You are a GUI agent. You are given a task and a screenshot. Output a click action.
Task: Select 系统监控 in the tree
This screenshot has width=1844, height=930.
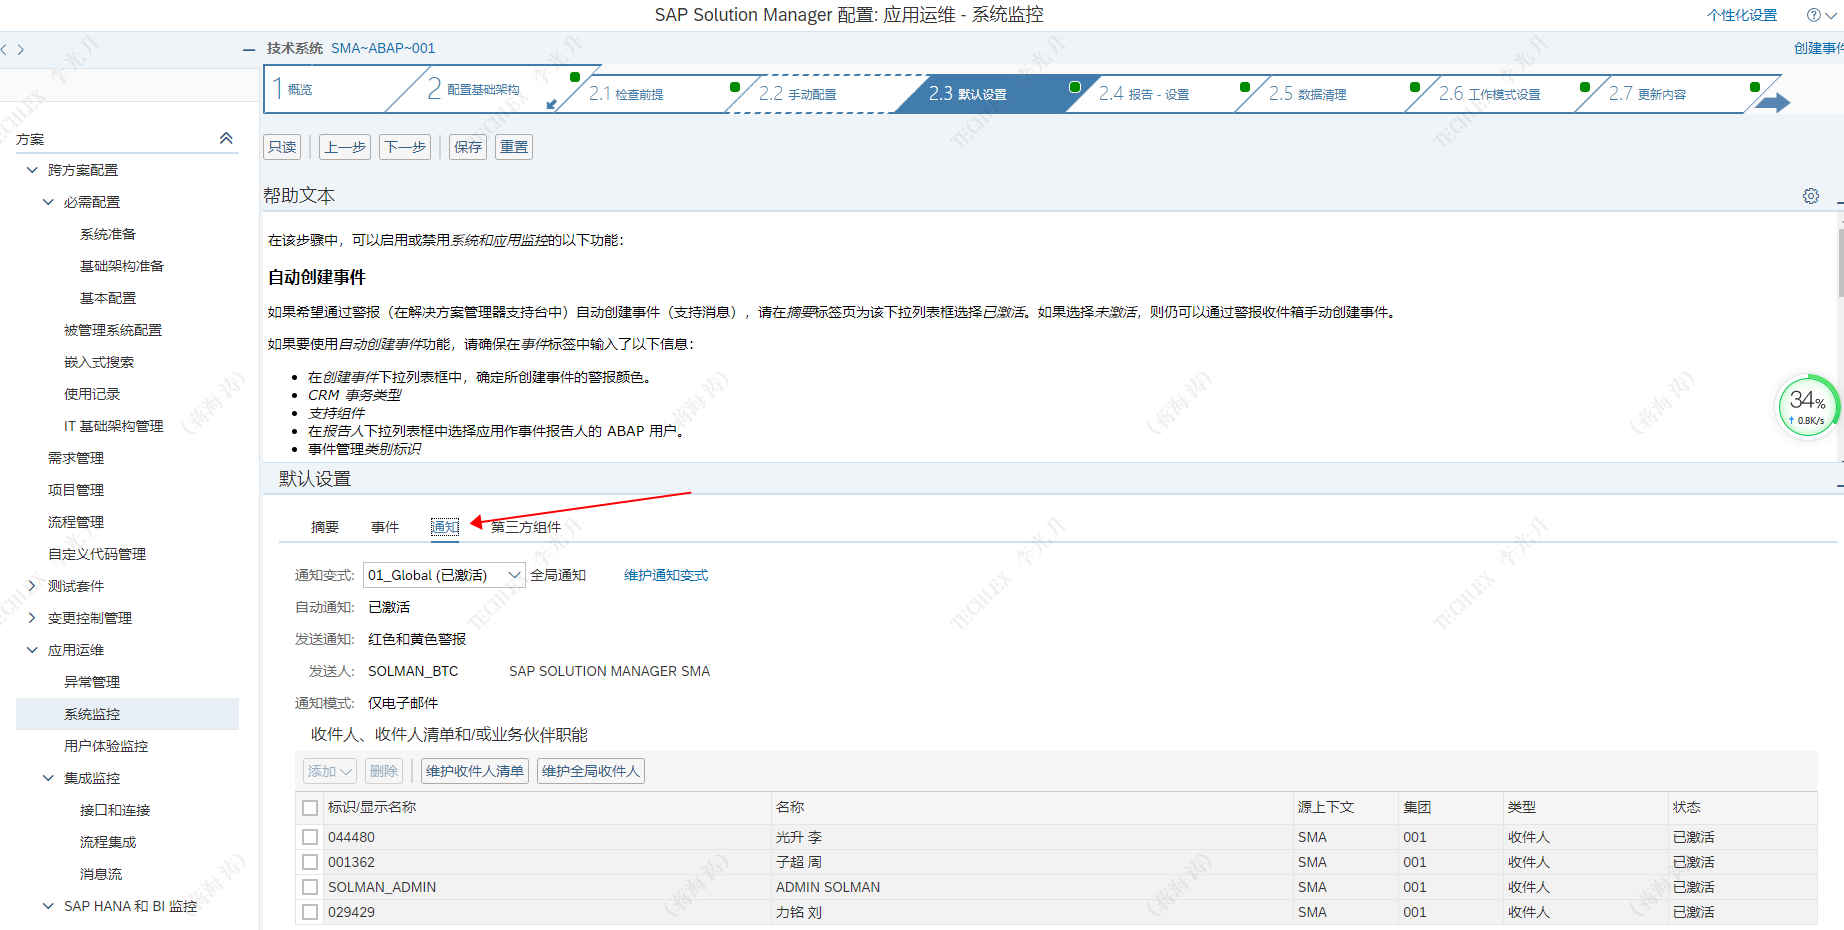(127, 714)
